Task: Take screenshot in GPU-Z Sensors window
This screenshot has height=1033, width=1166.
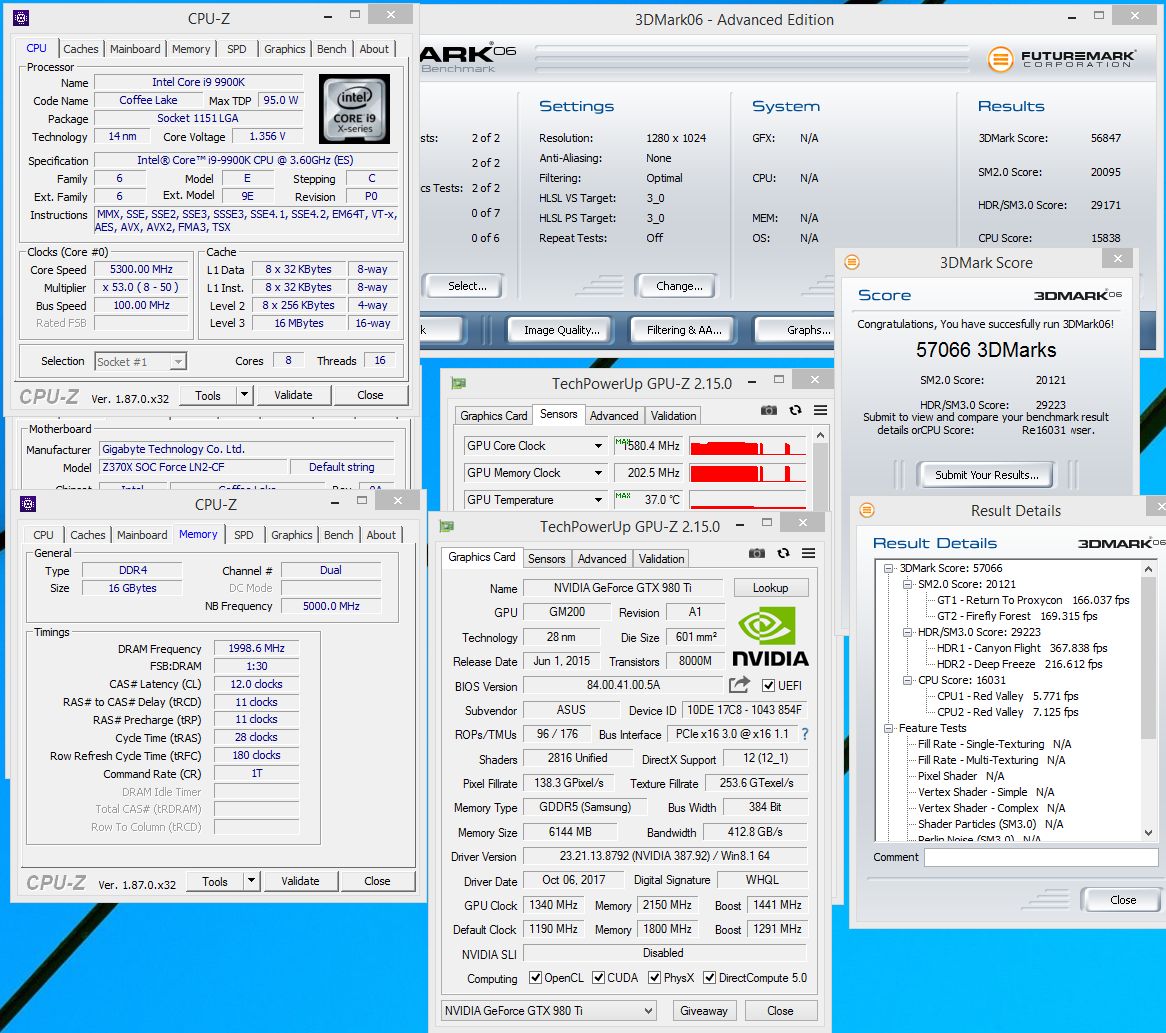Action: 769,411
